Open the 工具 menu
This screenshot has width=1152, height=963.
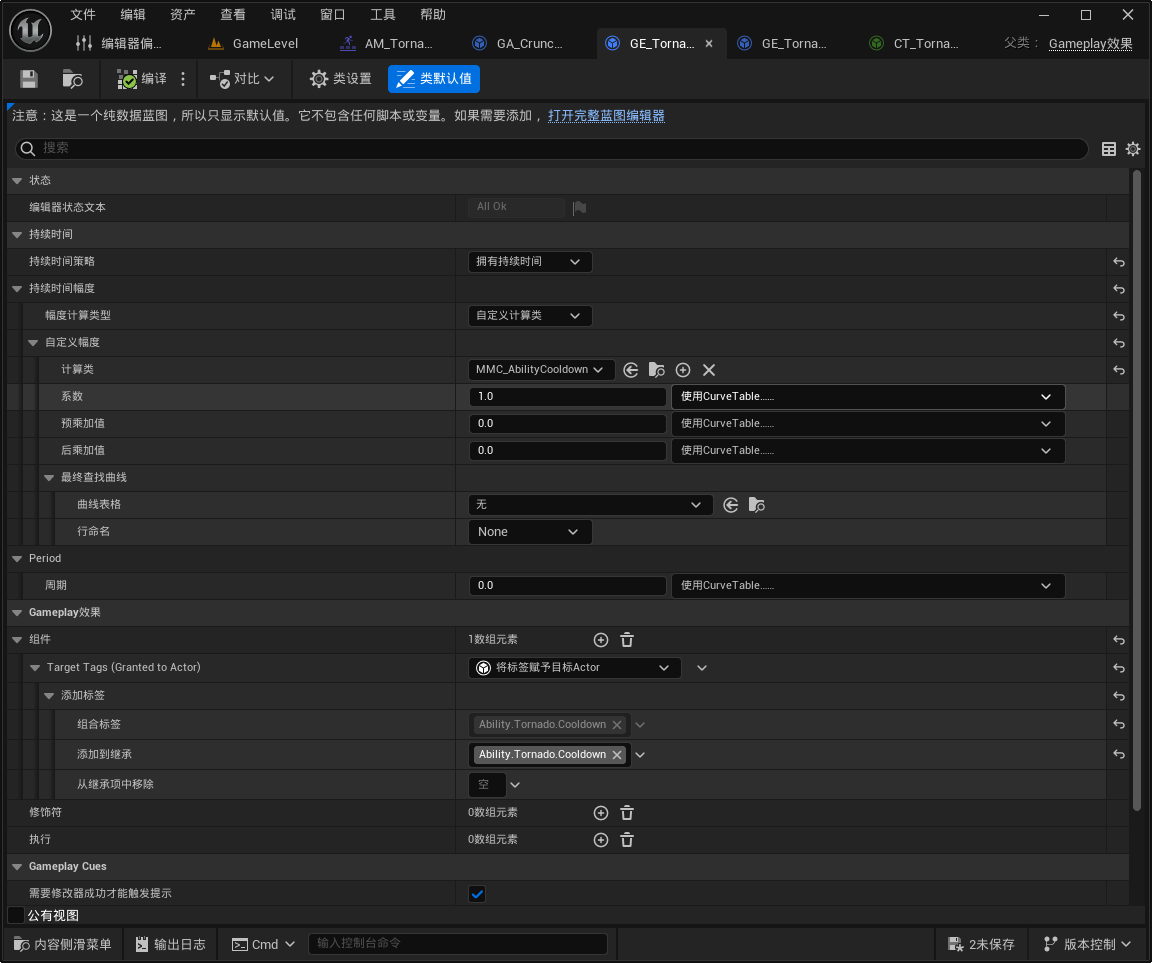[383, 15]
